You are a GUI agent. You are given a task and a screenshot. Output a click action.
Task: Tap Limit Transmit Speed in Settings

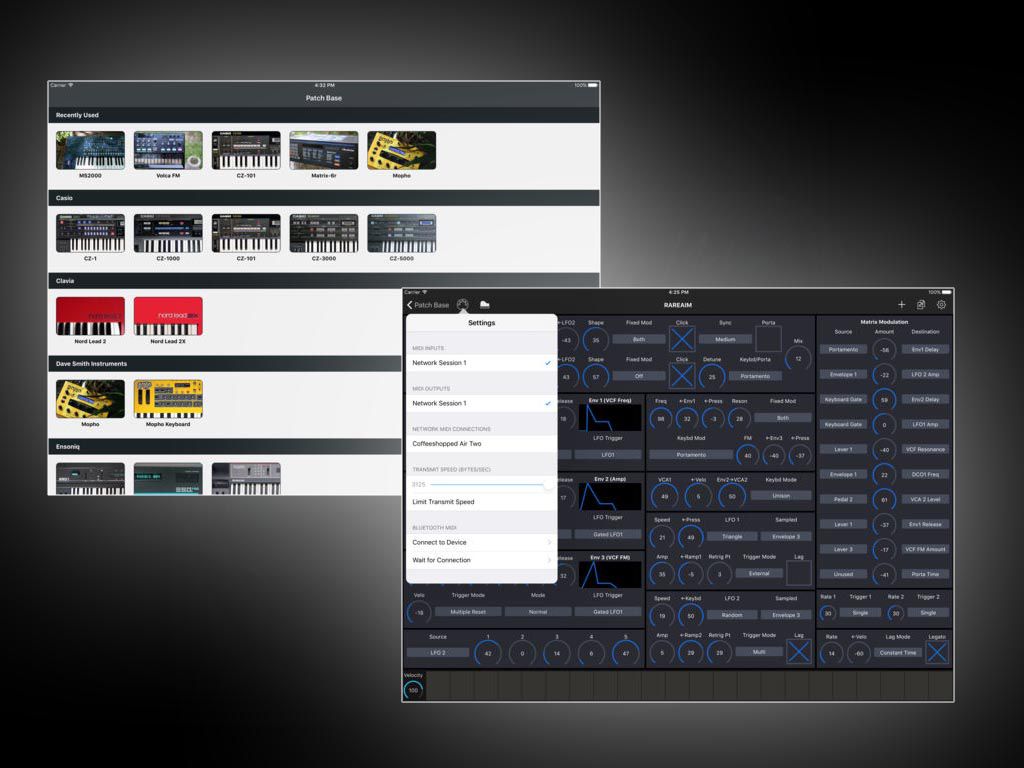click(481, 502)
